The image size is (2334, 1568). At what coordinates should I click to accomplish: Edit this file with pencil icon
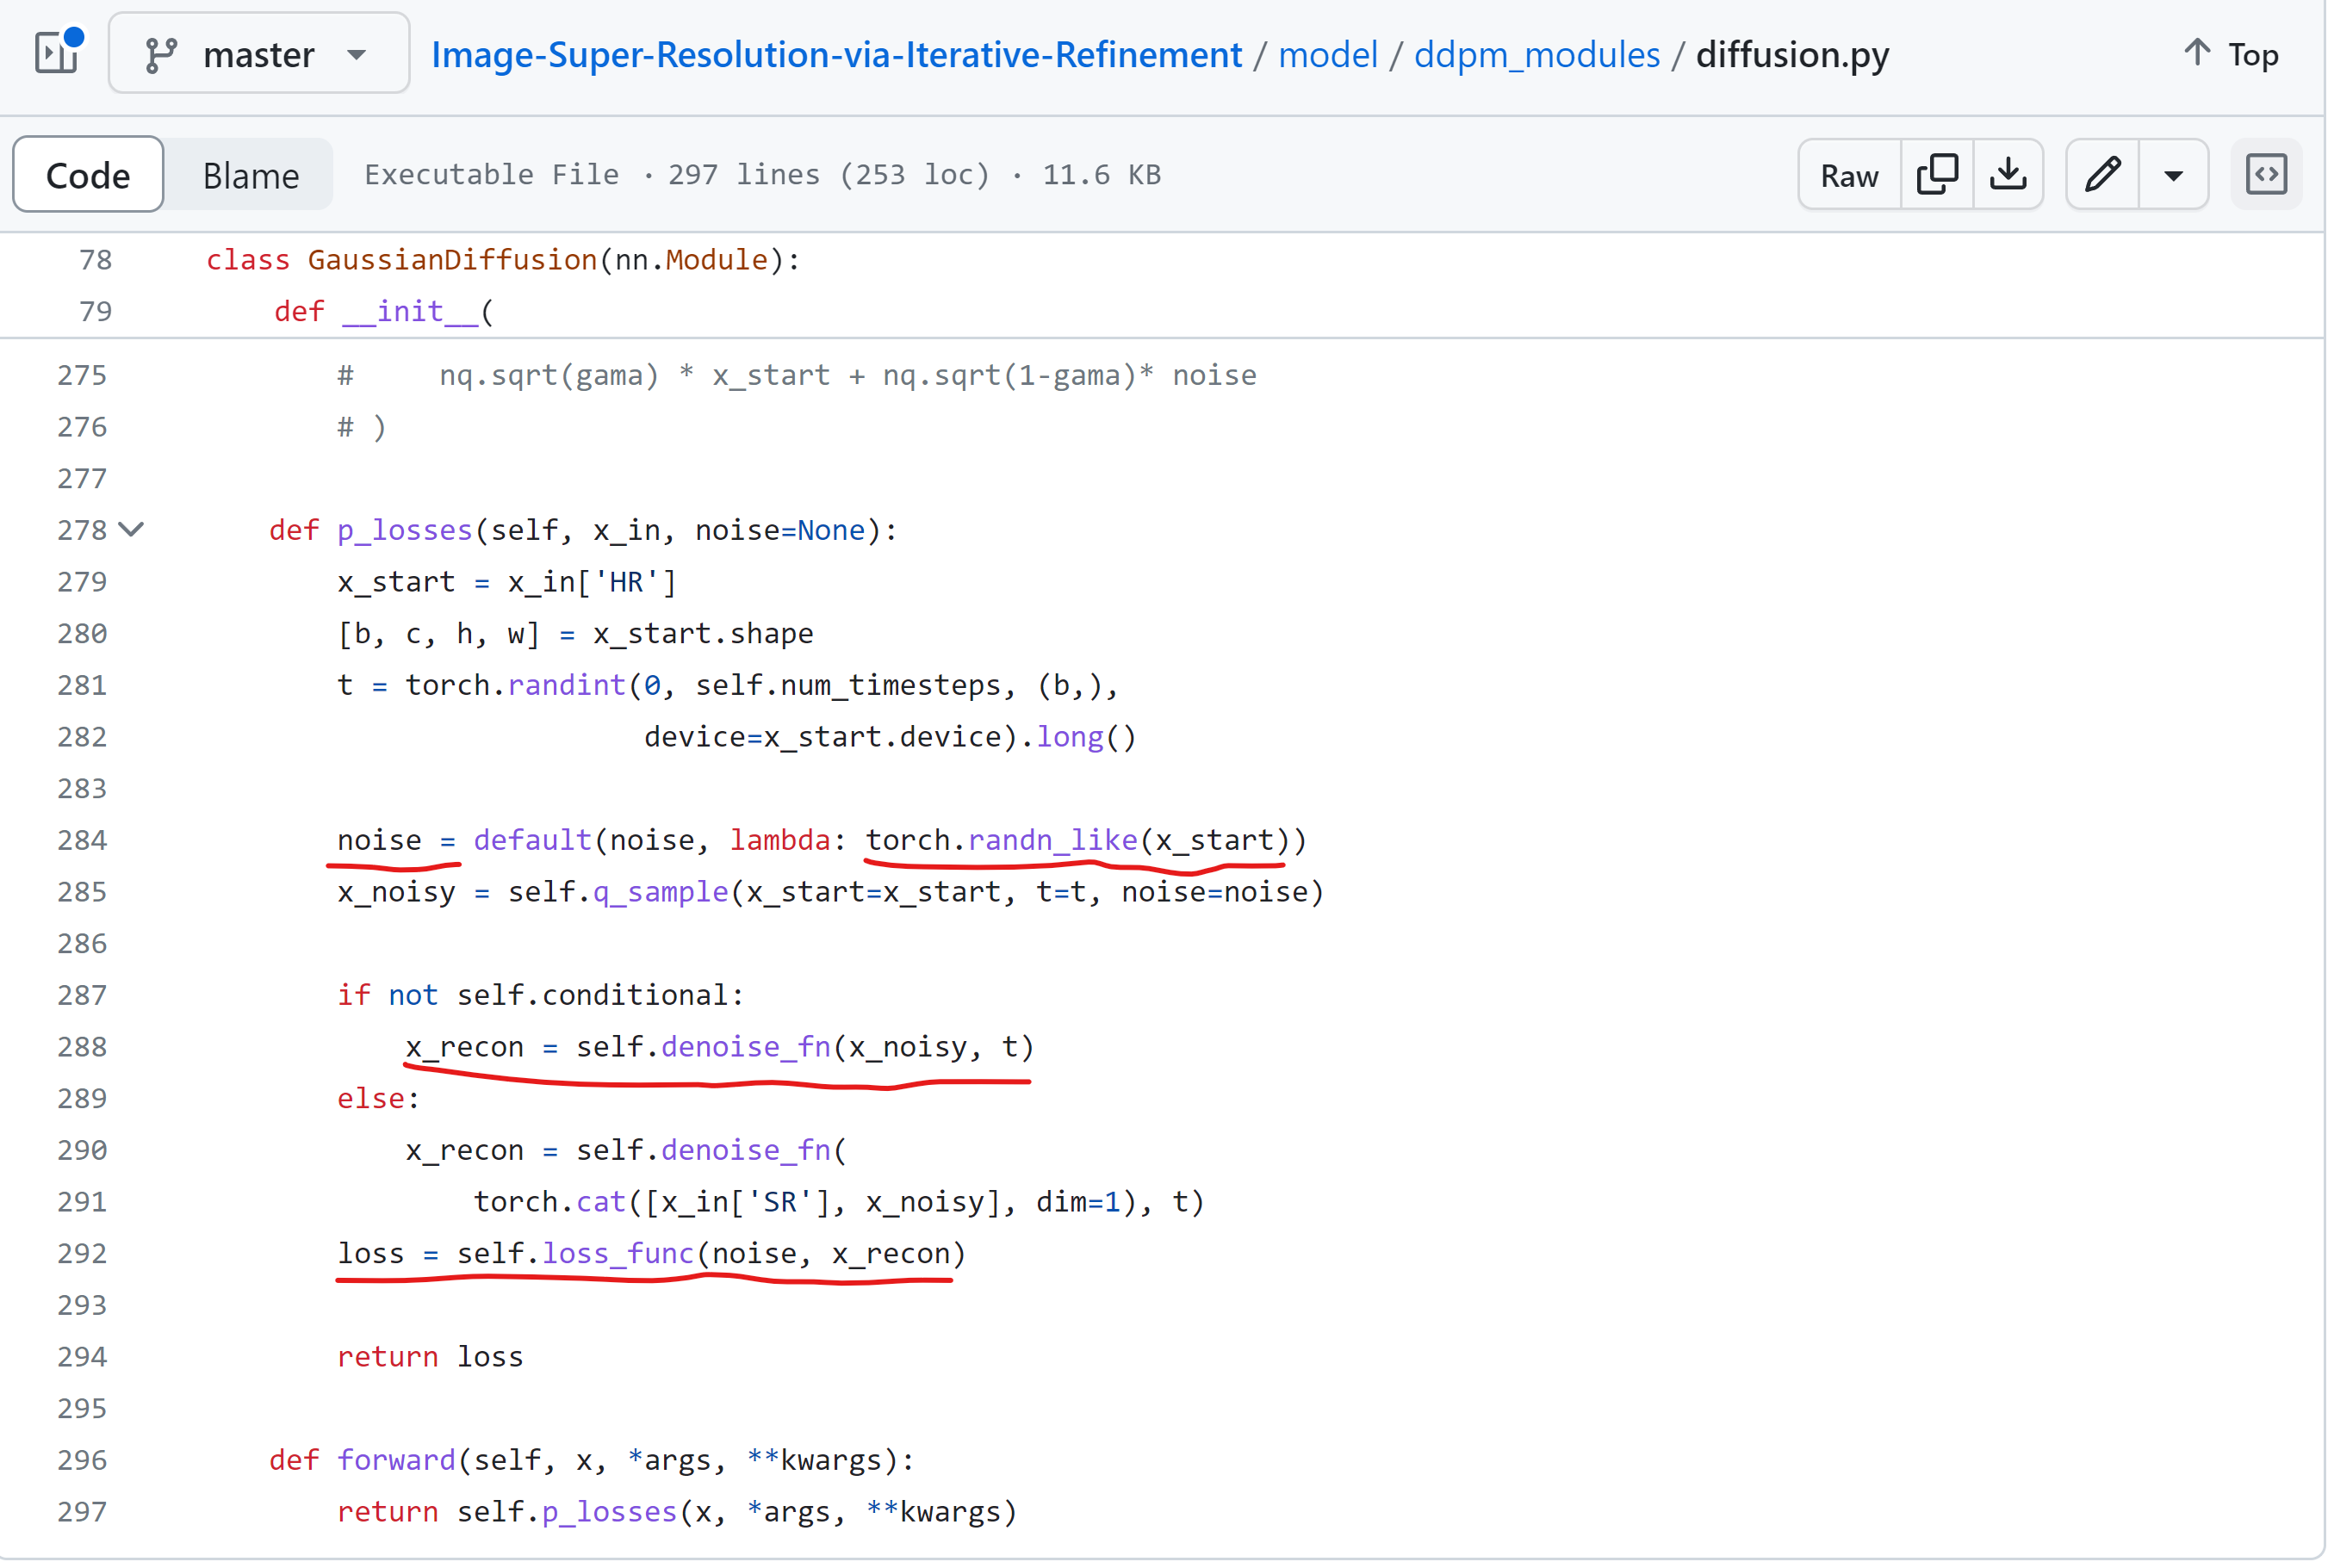[2102, 175]
